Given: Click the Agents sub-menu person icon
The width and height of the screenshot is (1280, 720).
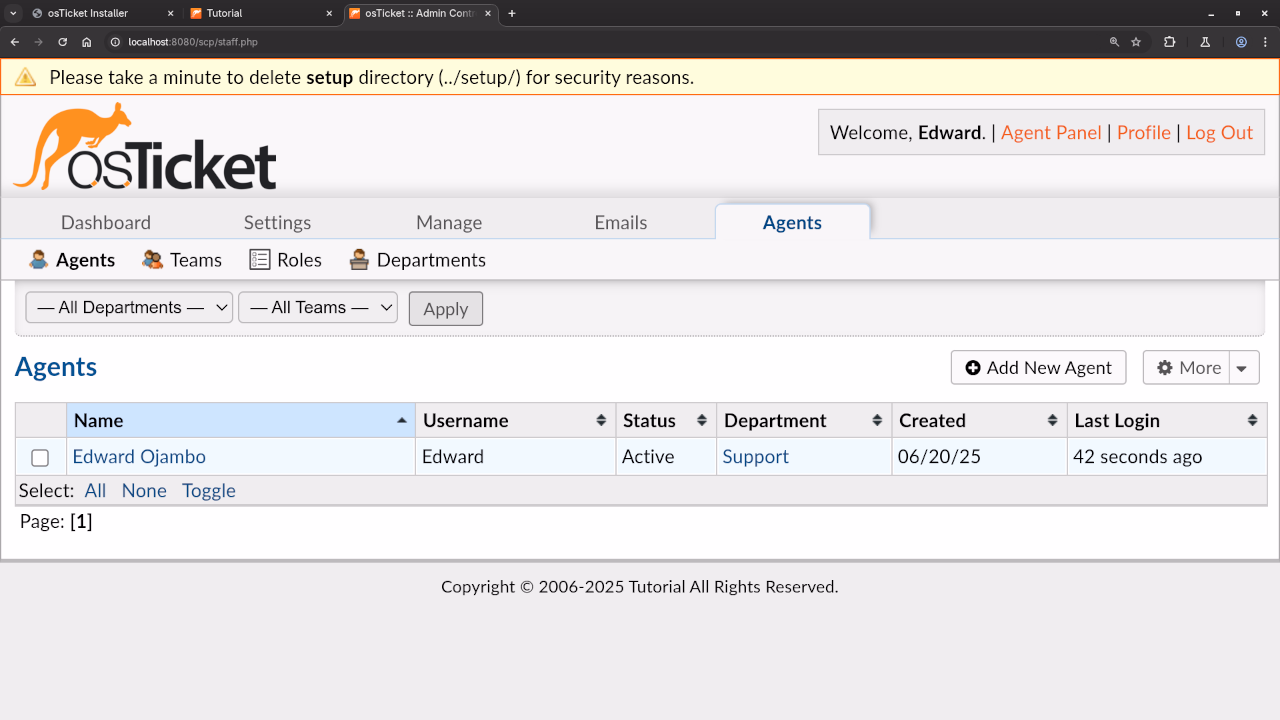Looking at the screenshot, I should click(38, 260).
